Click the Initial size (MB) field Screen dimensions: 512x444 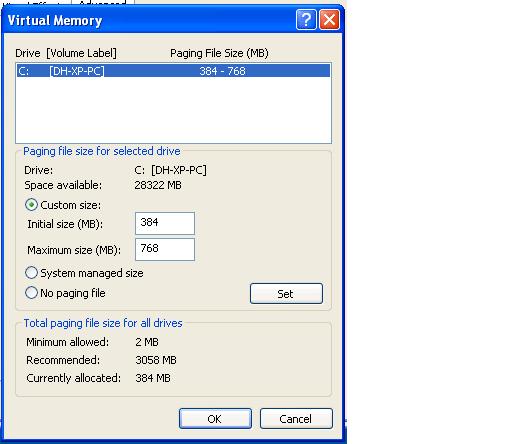[x=165, y=223]
